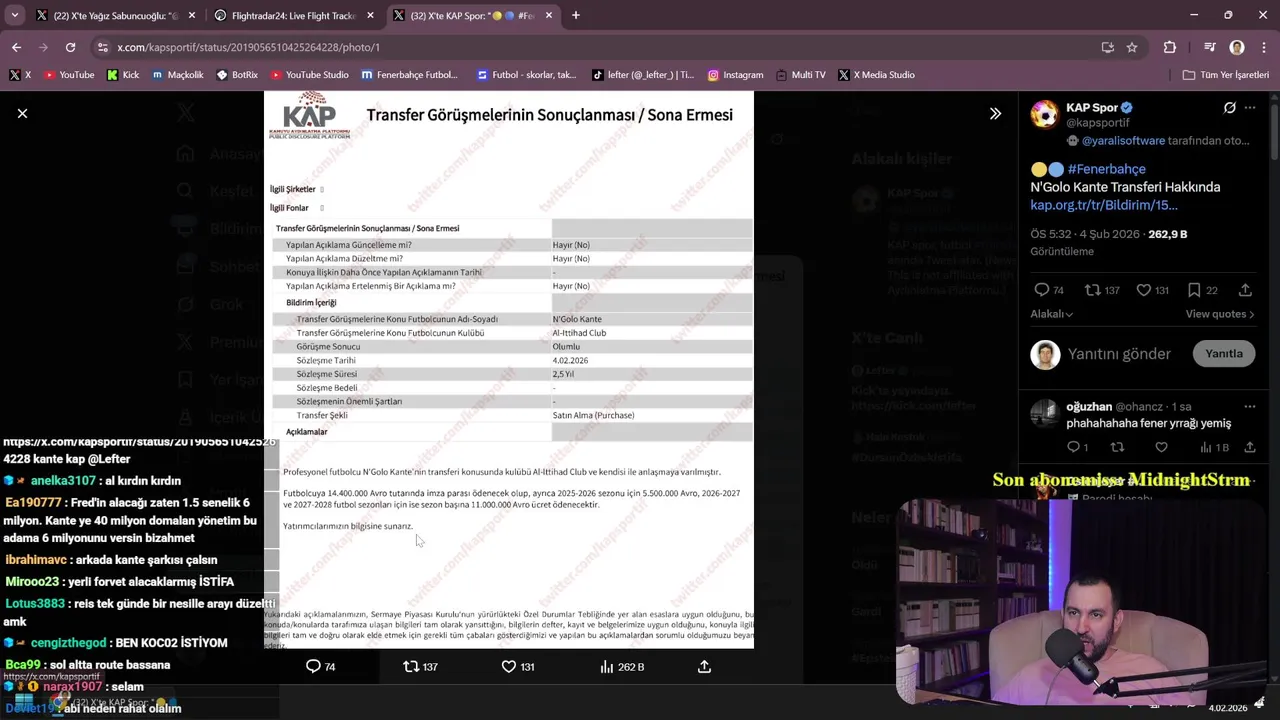This screenshot has width=1280, height=720.
Task: Open the oğuzhan username in replies
Action: click(1089, 407)
